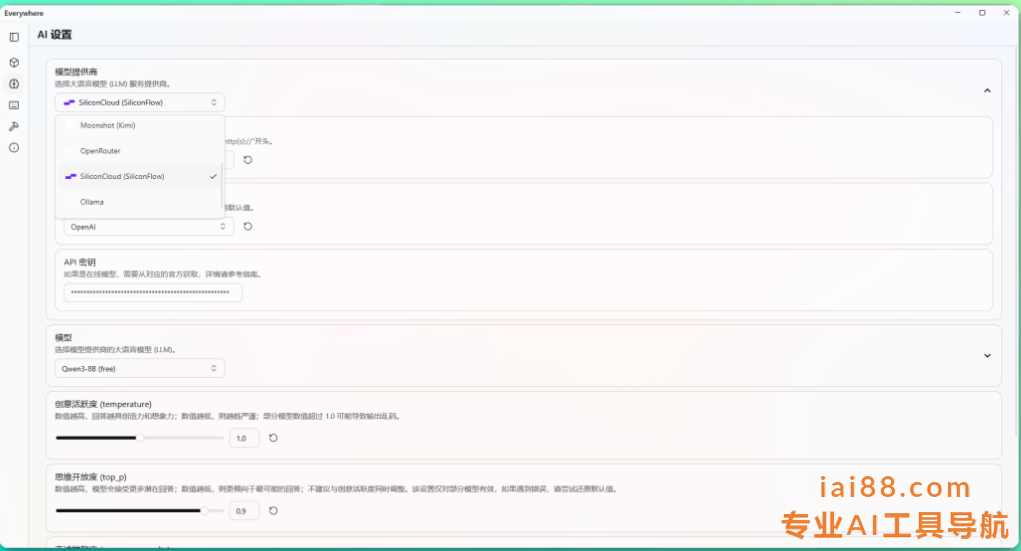The height and width of the screenshot is (551, 1021).
Task: Open the AI settings brain icon
Action: 14,84
